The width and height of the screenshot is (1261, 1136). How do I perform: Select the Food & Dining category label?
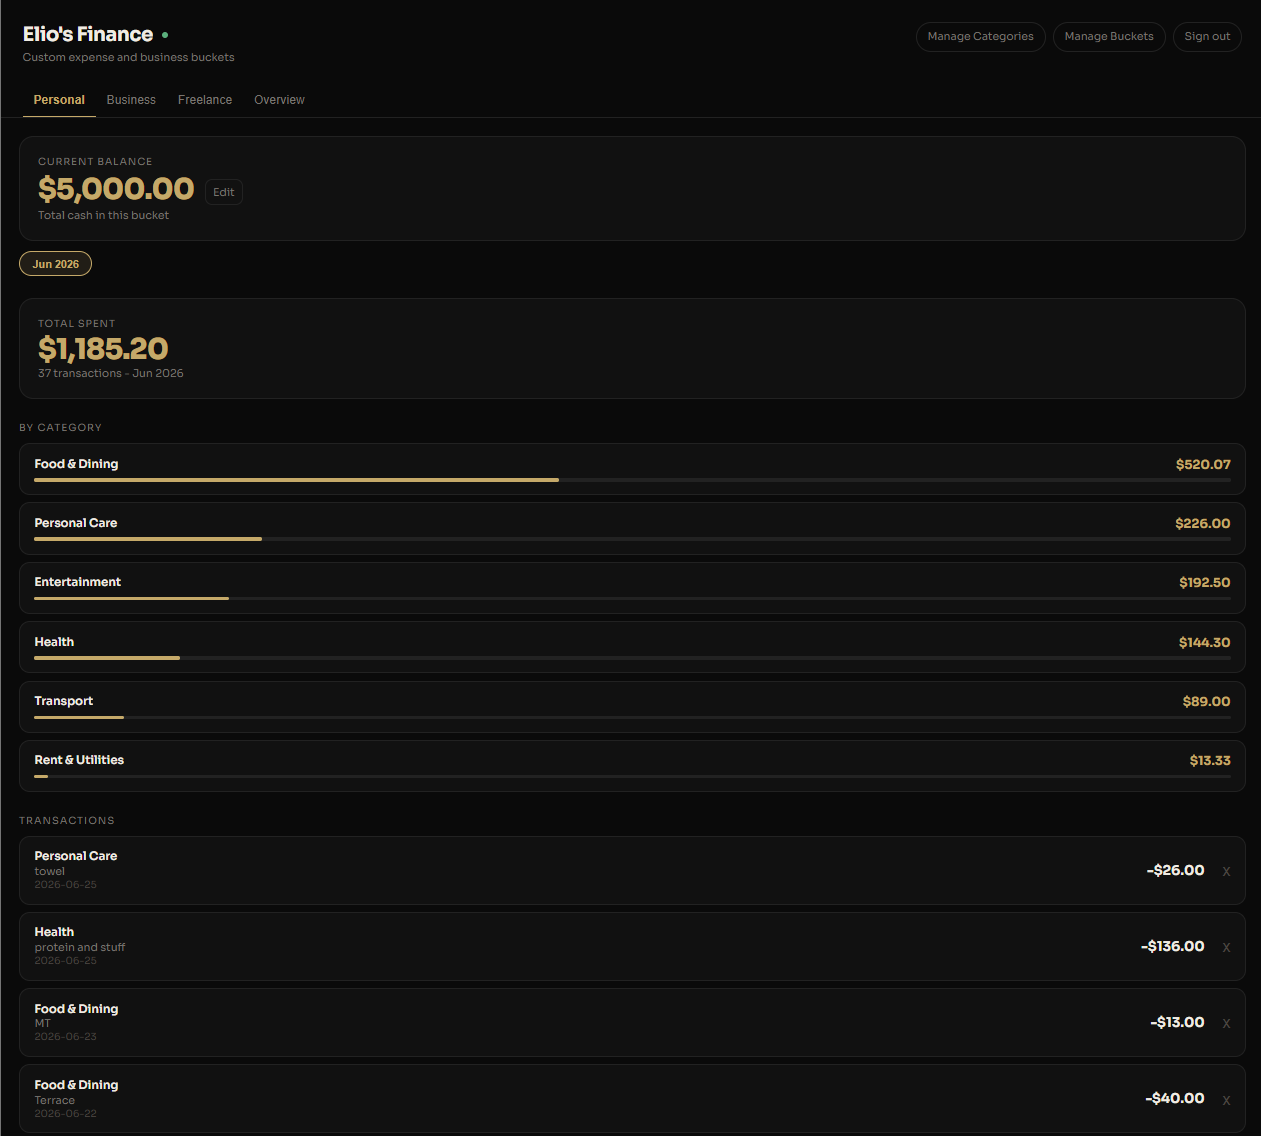[x=76, y=464]
